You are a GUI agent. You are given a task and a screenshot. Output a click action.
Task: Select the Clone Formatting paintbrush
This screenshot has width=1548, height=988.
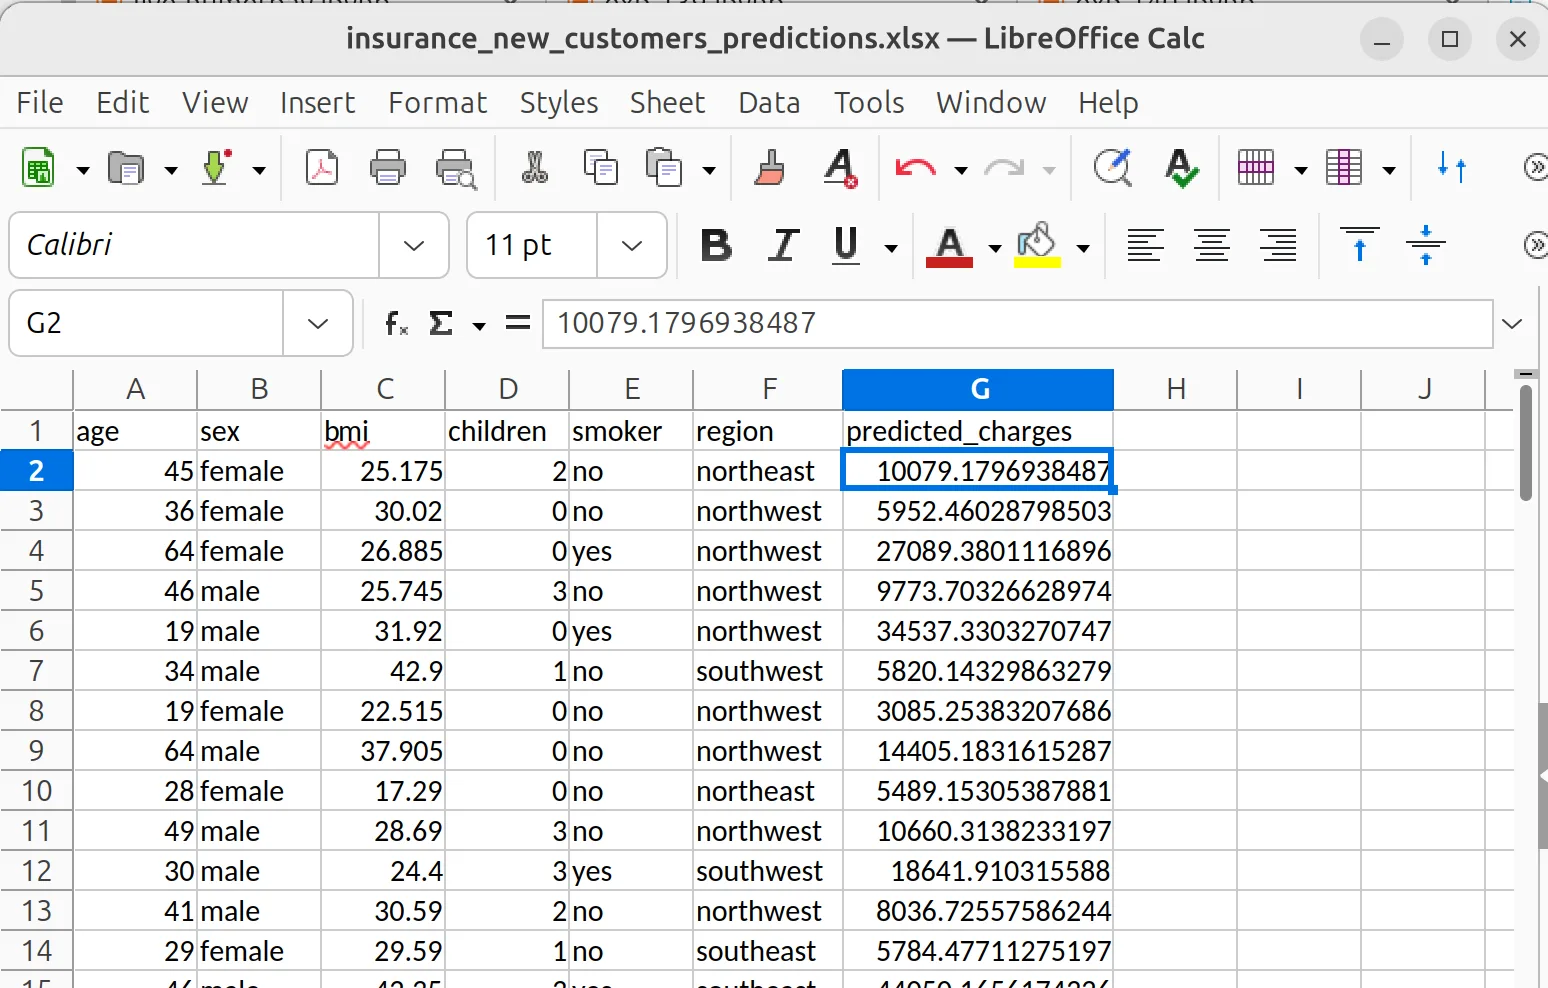pos(770,168)
